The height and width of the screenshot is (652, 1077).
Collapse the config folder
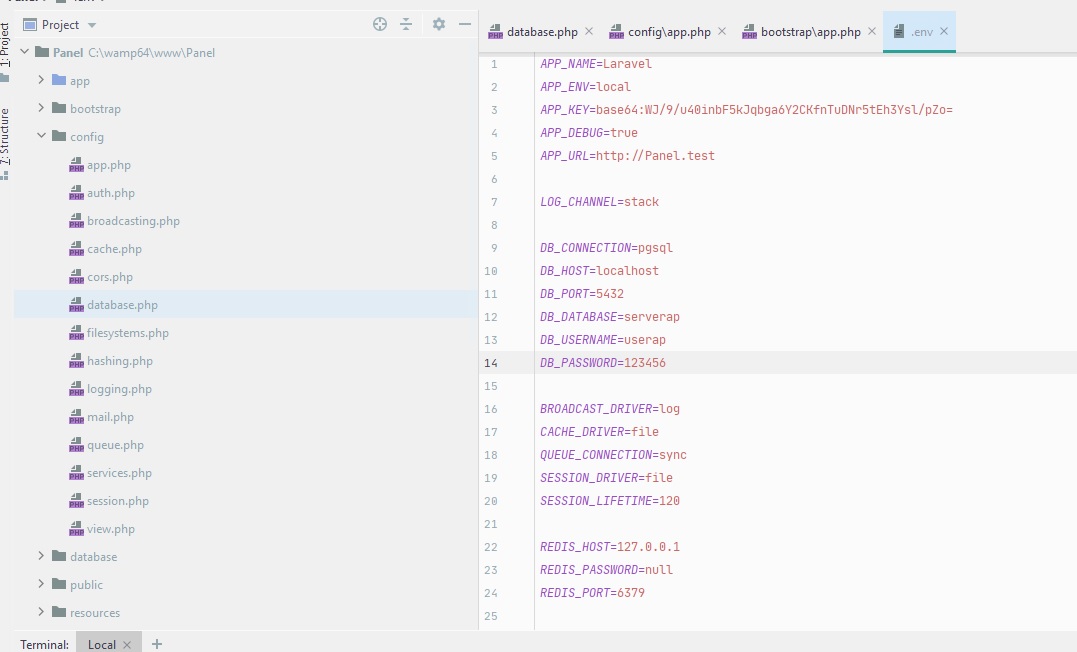(41, 137)
